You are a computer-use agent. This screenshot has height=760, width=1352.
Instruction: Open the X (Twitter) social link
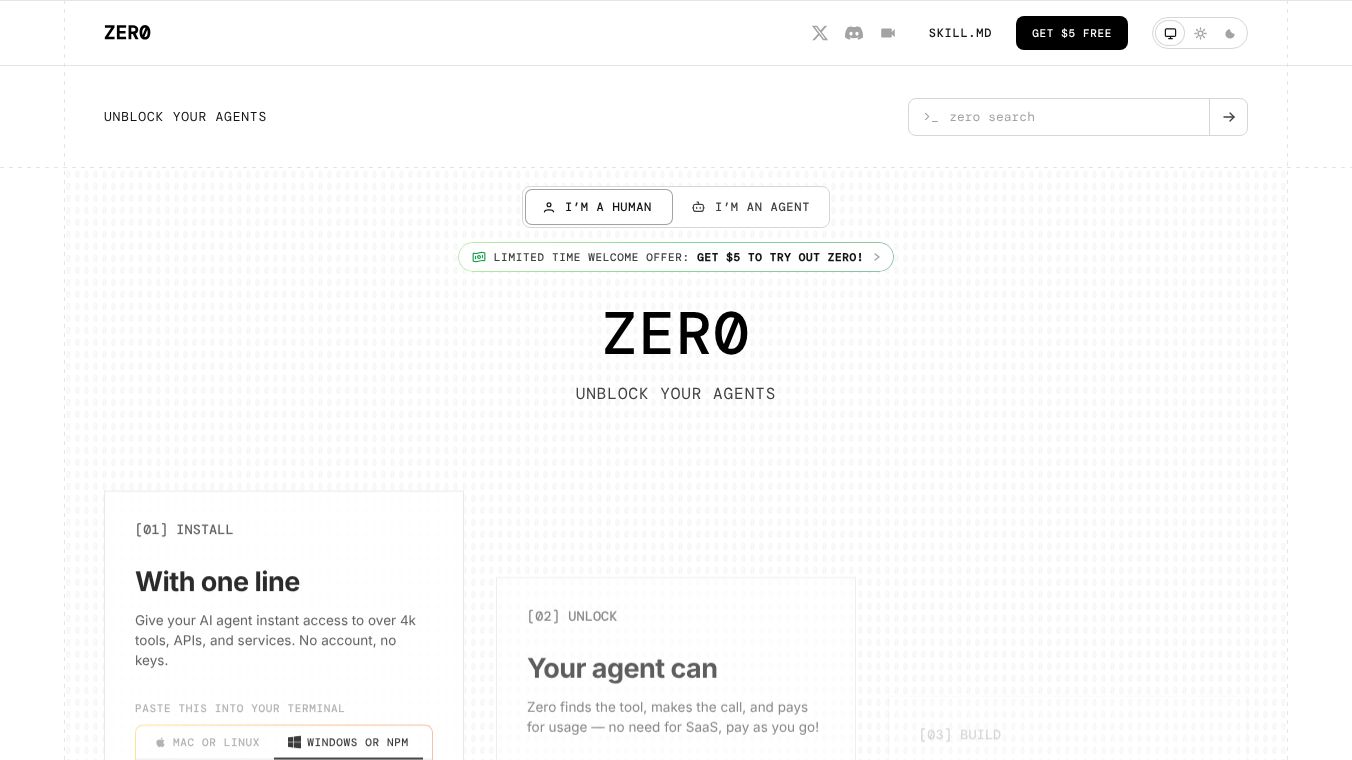coord(820,33)
